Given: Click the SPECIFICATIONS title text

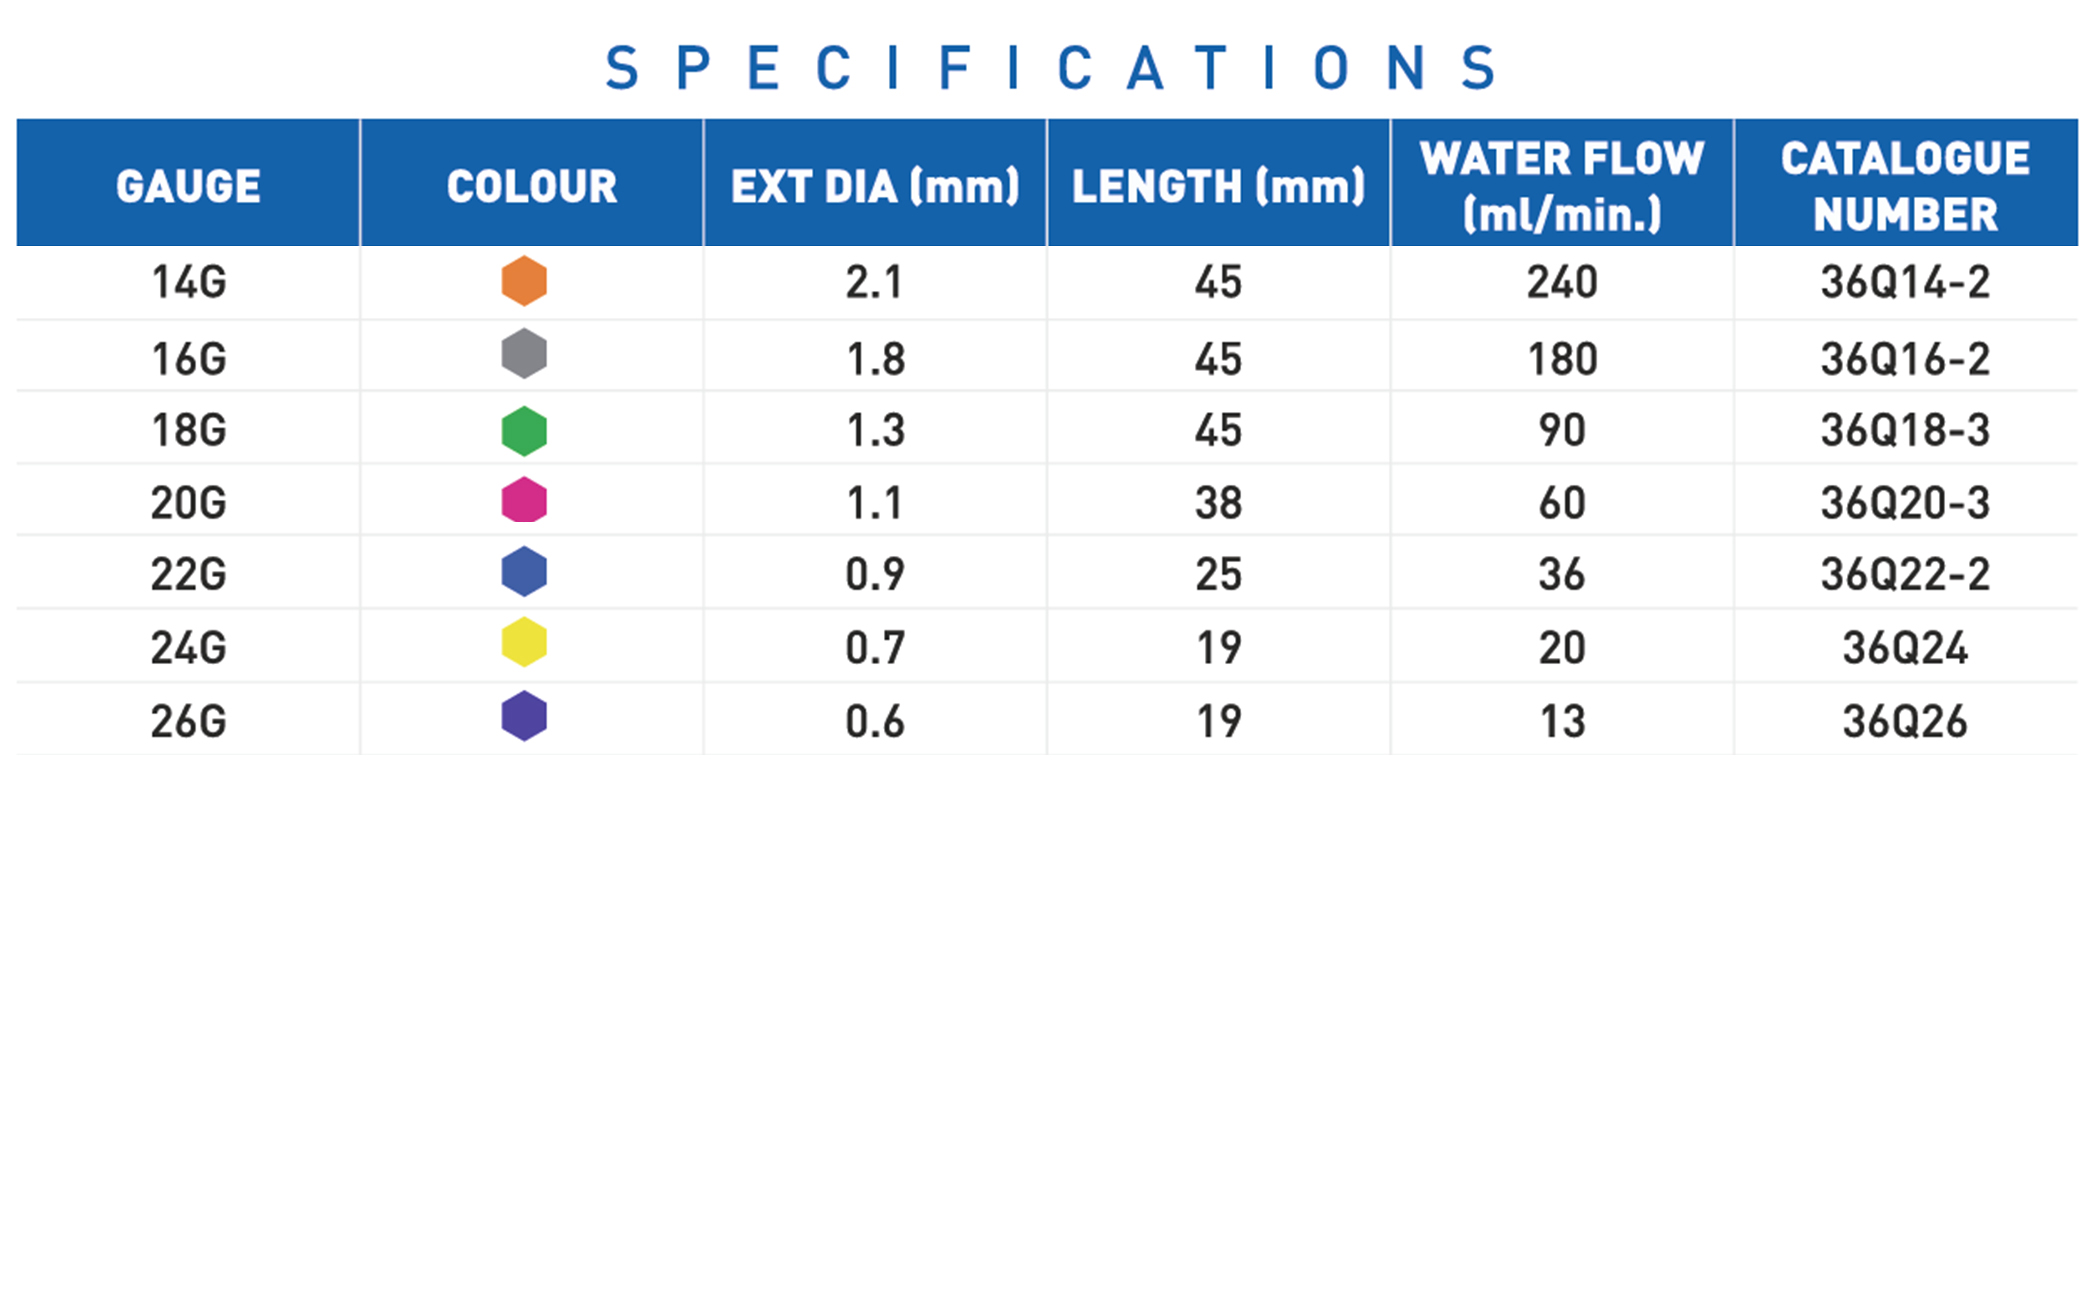Looking at the screenshot, I should pos(1052,68).
